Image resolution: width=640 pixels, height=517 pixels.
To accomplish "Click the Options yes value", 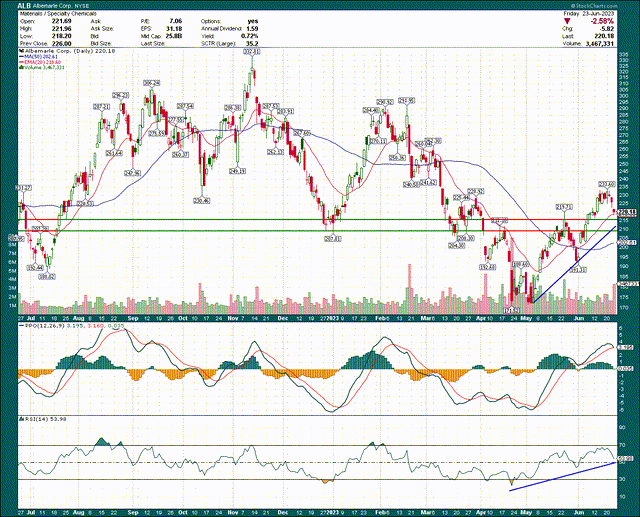I will click(253, 18).
